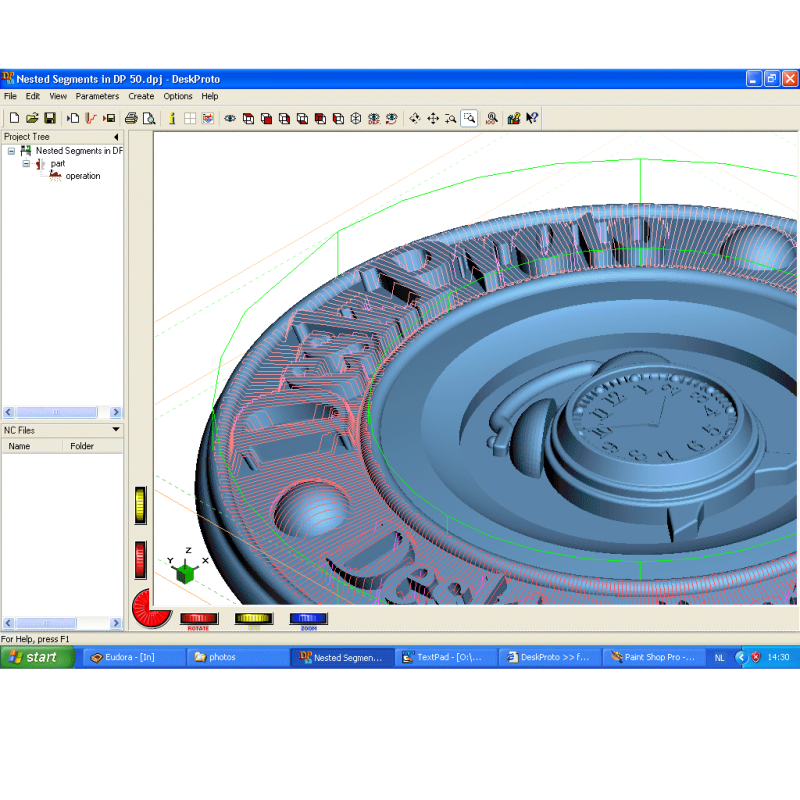Click the Print icon in the toolbar
800x800 pixels.
tap(131, 118)
